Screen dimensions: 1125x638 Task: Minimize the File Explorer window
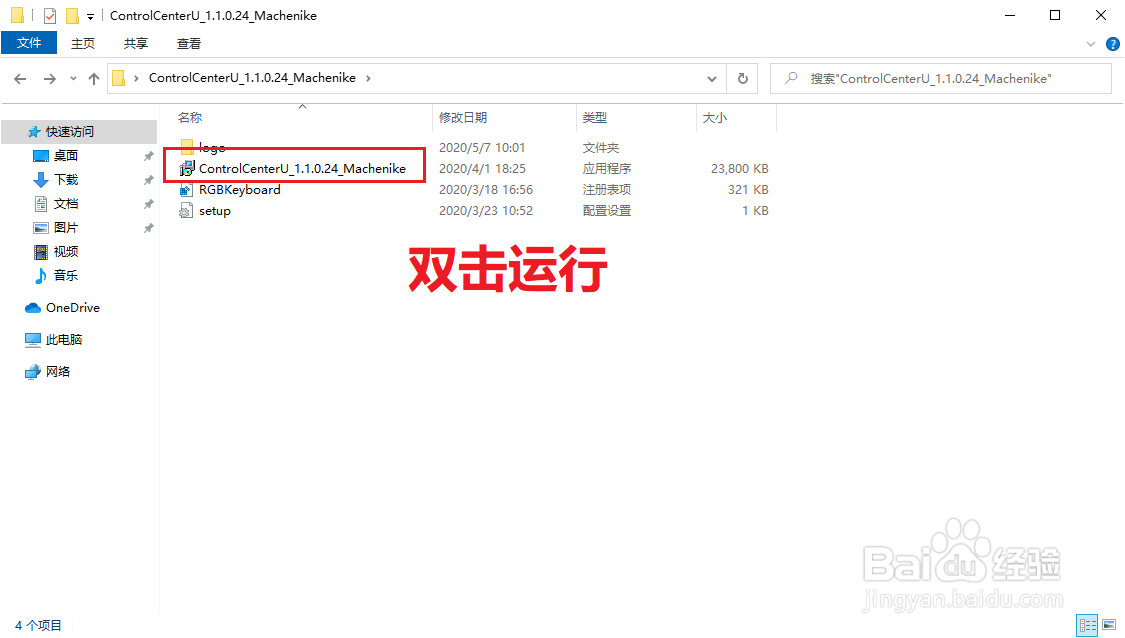pos(1010,15)
